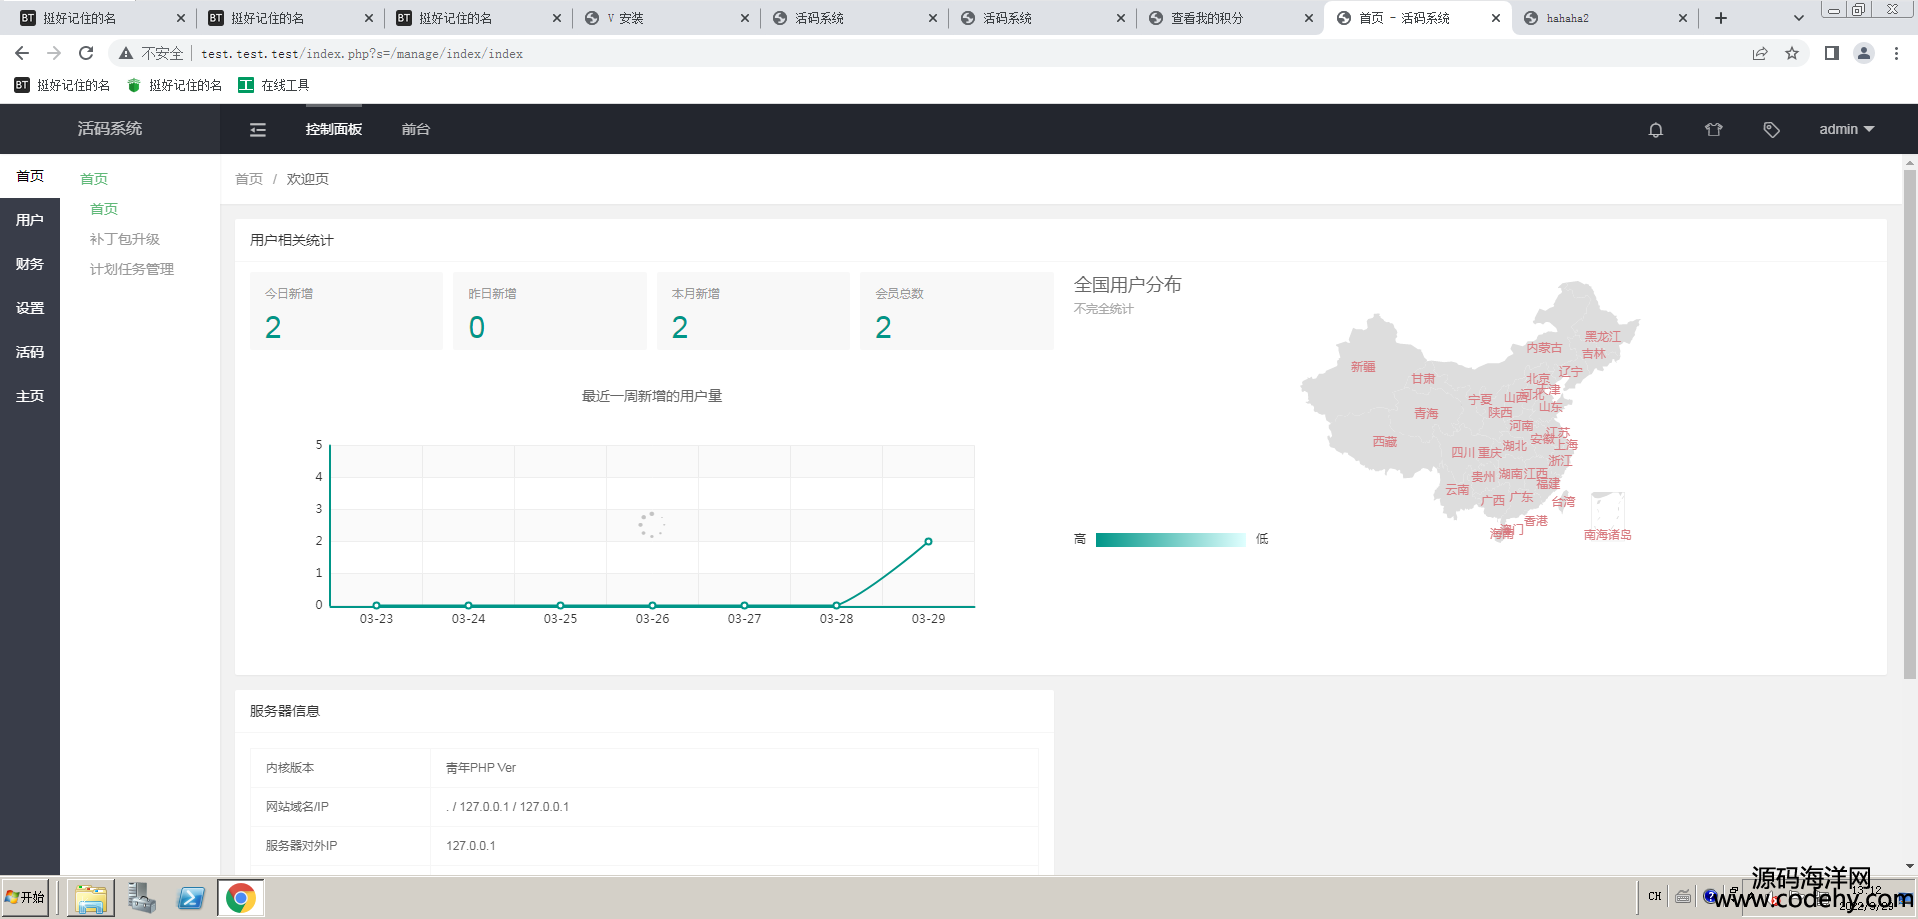Open the Windows 开始 start button
Image resolution: width=1918 pixels, height=919 pixels.
26,897
